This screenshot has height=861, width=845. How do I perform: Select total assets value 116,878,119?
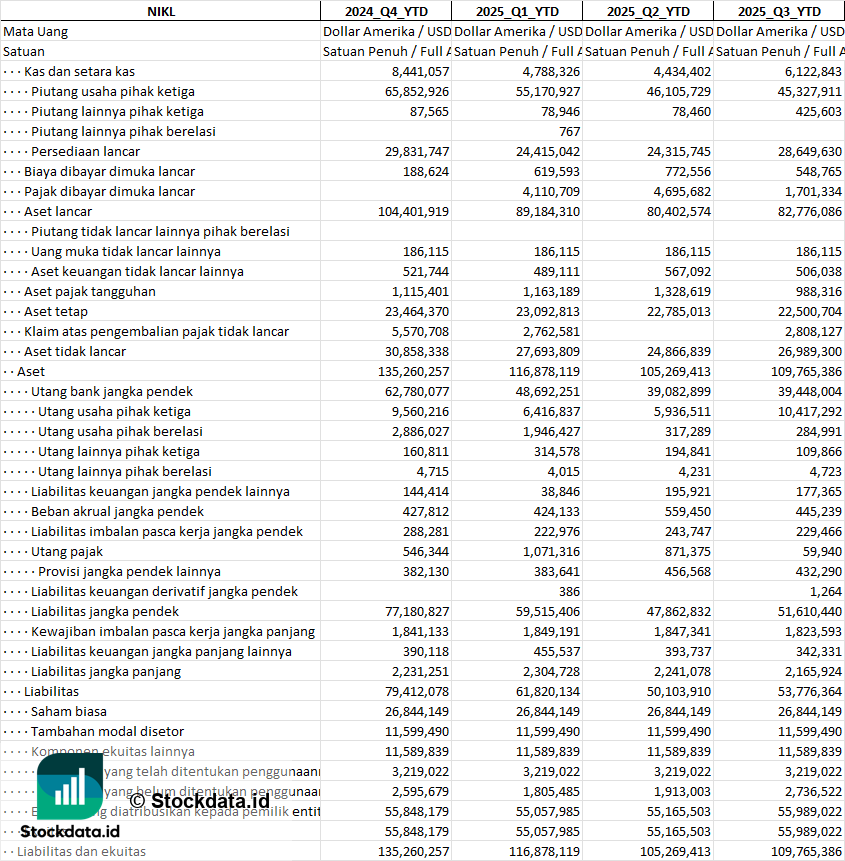tap(545, 372)
